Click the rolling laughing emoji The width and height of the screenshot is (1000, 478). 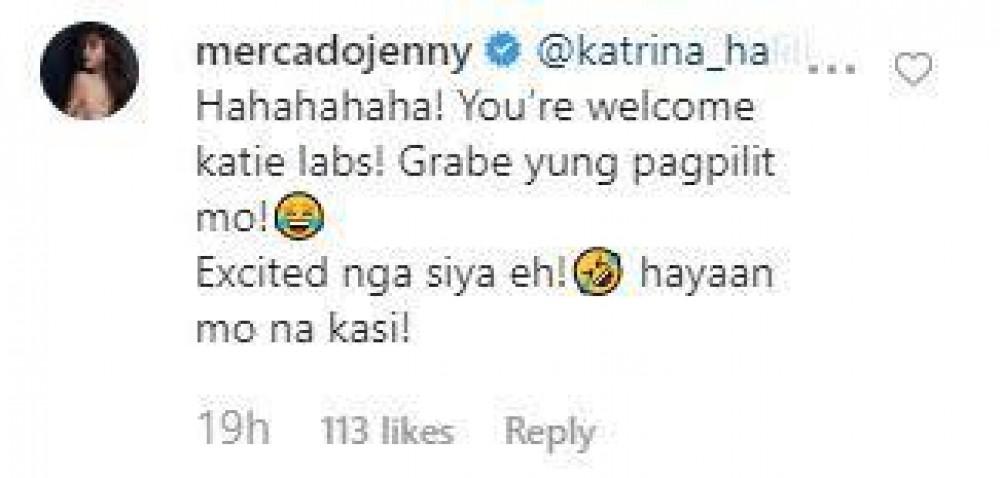598,271
